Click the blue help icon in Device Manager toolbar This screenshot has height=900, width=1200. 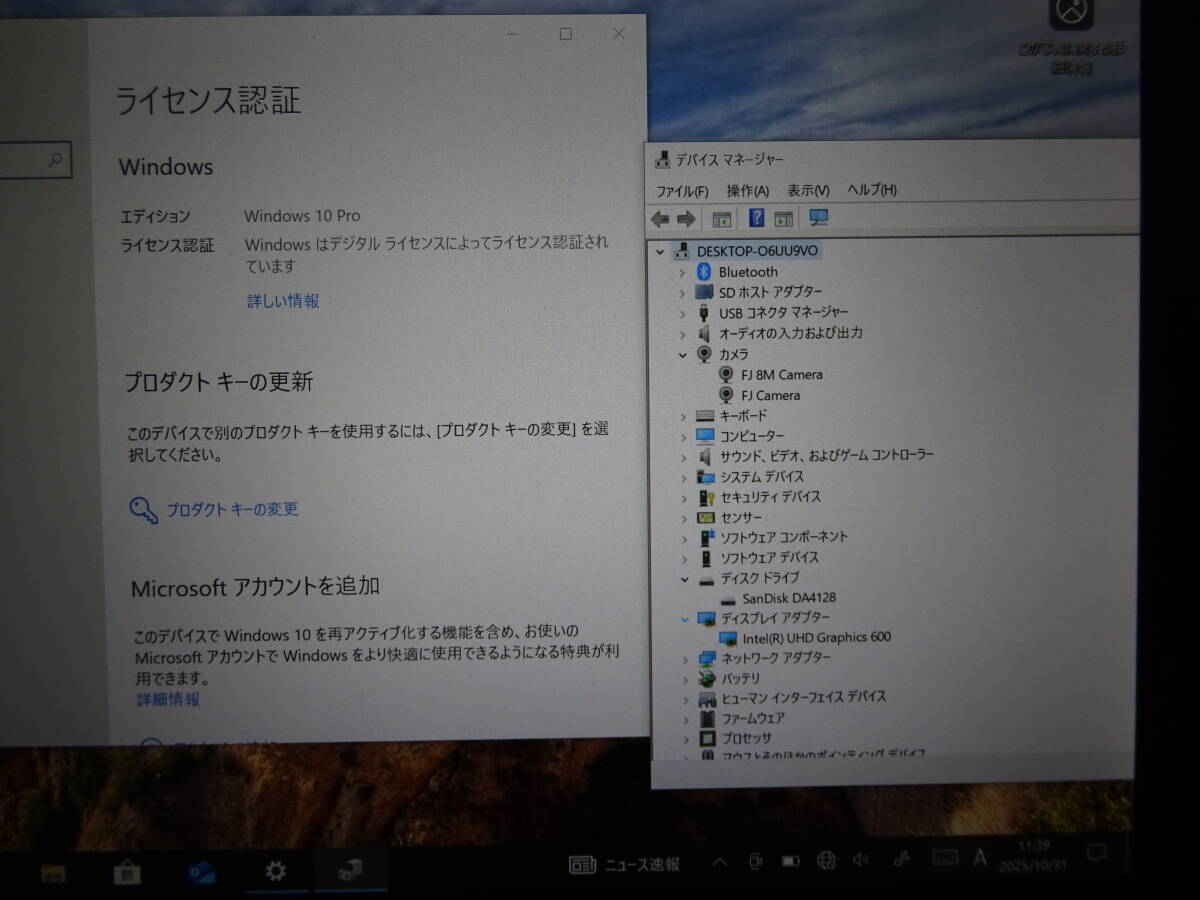756,218
